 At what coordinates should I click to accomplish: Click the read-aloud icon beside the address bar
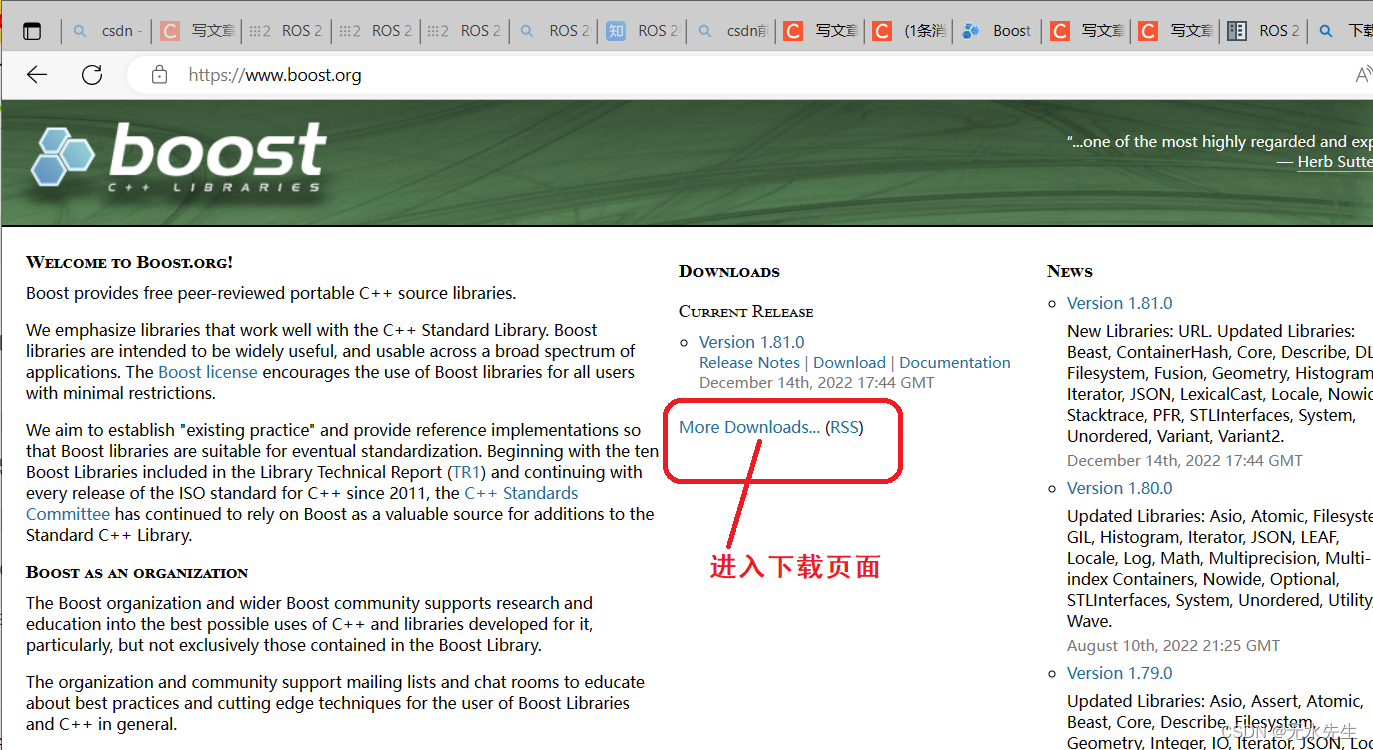point(1362,74)
